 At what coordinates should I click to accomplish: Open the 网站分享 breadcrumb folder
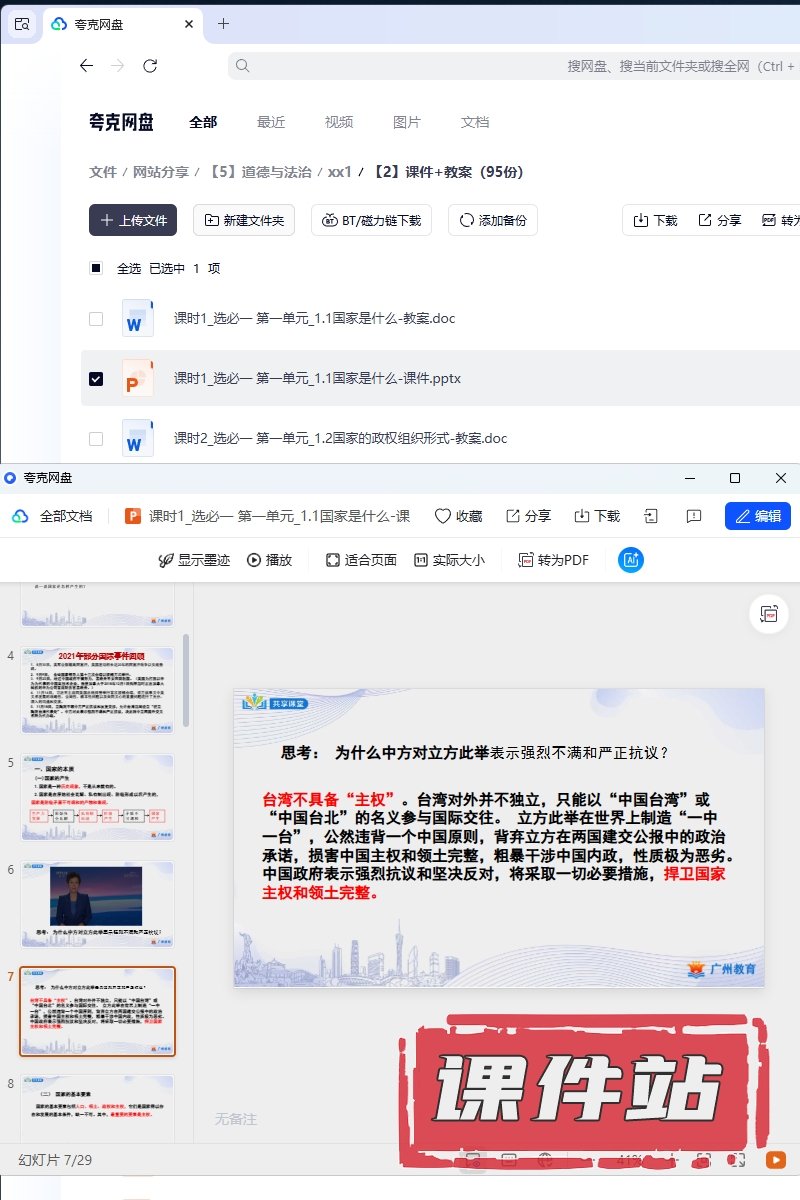[161, 172]
